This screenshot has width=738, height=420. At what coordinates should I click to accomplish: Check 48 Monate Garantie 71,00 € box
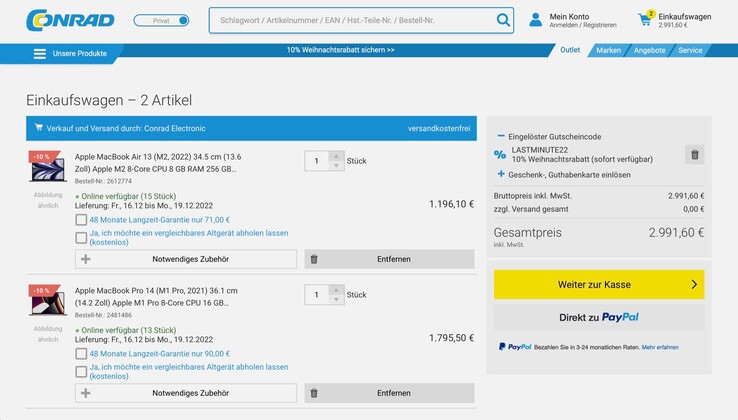(x=81, y=220)
